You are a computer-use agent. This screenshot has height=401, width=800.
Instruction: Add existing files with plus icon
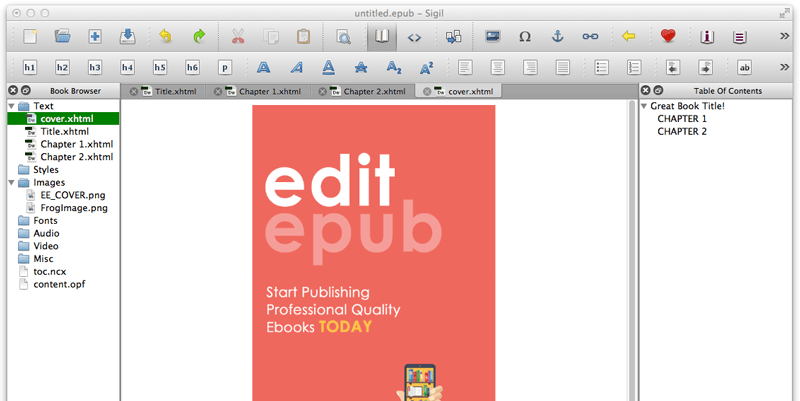click(95, 36)
